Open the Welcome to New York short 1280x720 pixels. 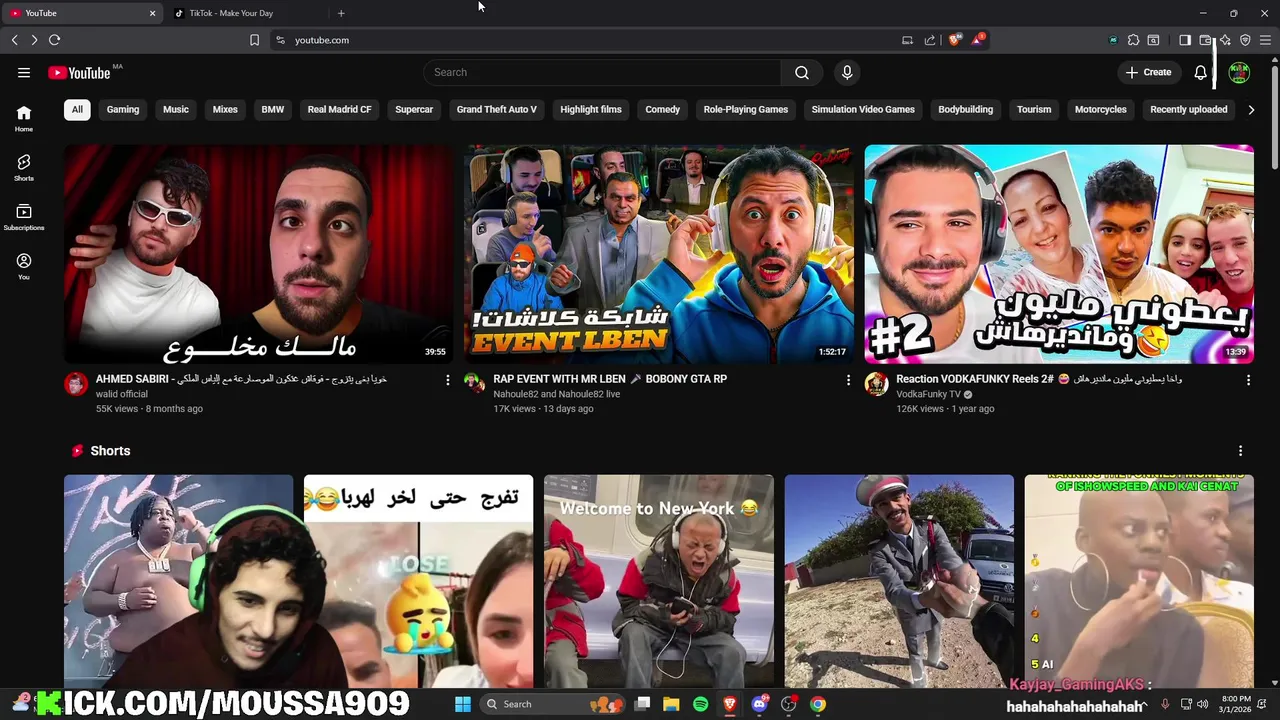pos(658,581)
